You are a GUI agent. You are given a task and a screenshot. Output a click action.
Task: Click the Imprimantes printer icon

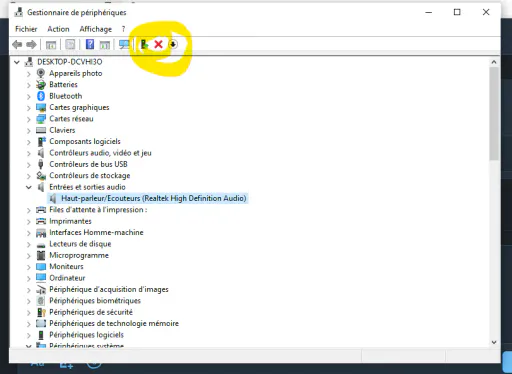click(x=41, y=221)
